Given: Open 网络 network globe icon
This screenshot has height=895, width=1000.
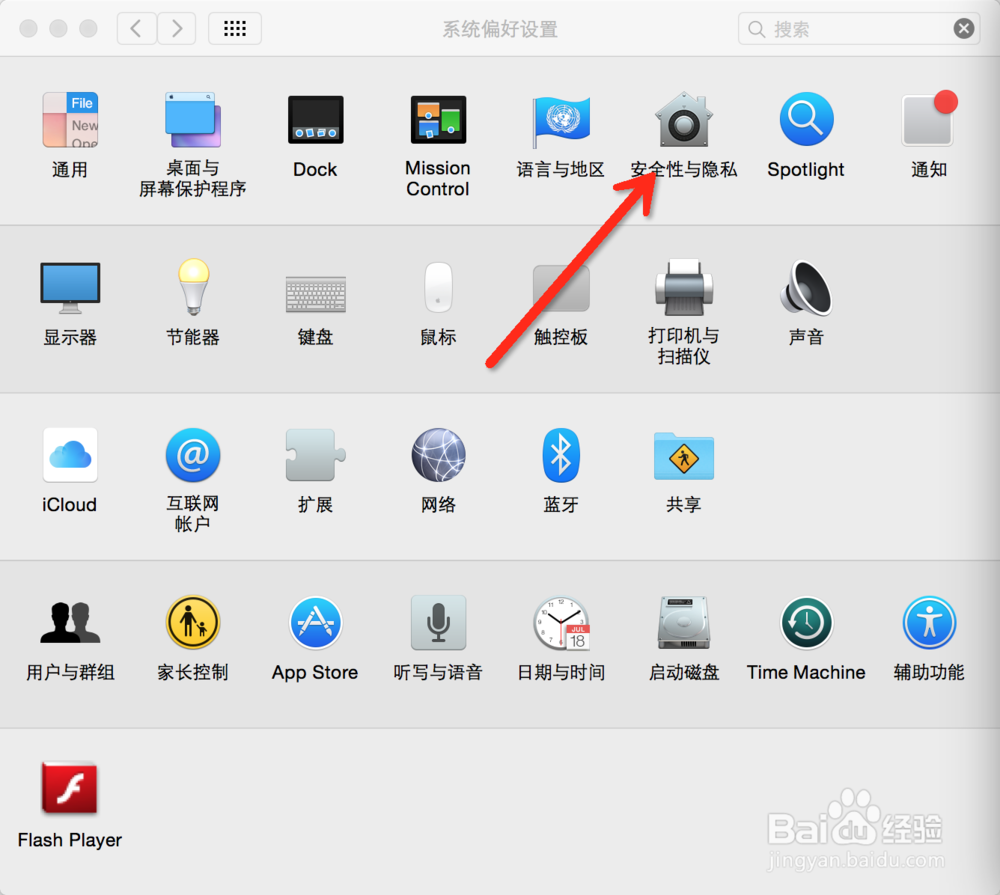Looking at the screenshot, I should (438, 455).
